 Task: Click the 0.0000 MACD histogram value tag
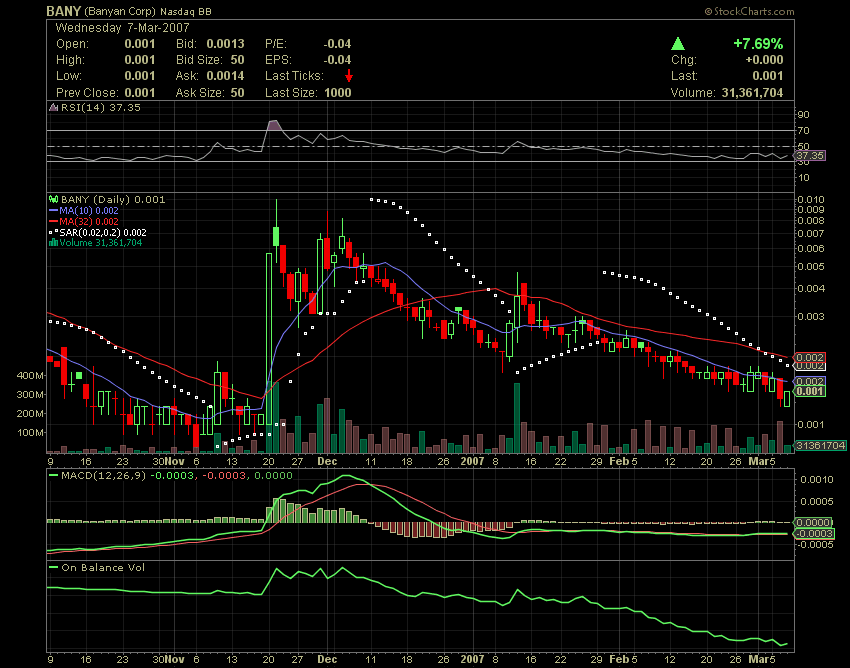813,523
